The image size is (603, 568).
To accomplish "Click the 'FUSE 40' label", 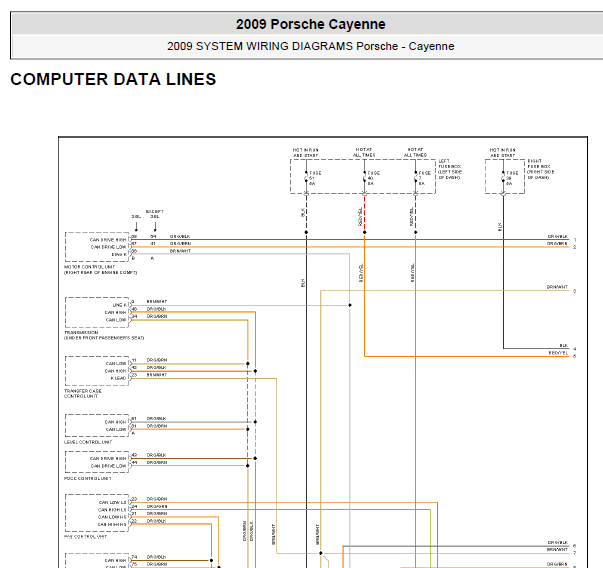I will (x=373, y=176).
